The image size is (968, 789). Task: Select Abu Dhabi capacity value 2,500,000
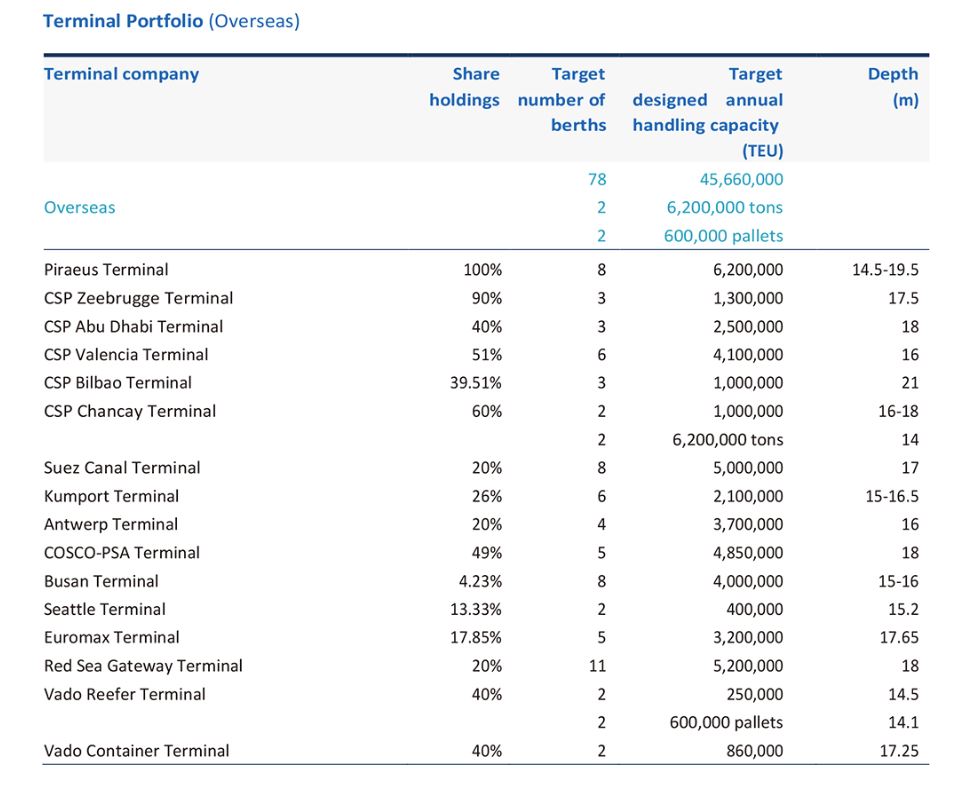(748, 327)
